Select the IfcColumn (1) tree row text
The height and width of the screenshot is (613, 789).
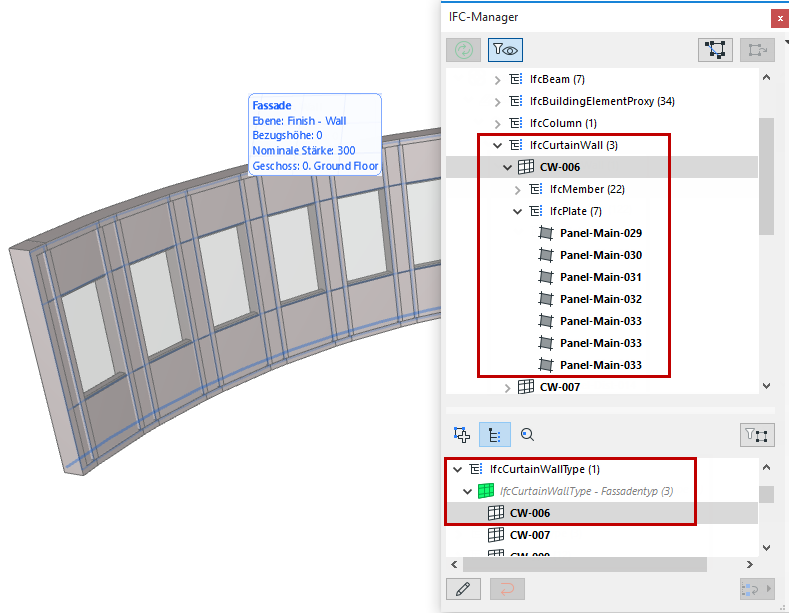pyautogui.click(x=563, y=123)
